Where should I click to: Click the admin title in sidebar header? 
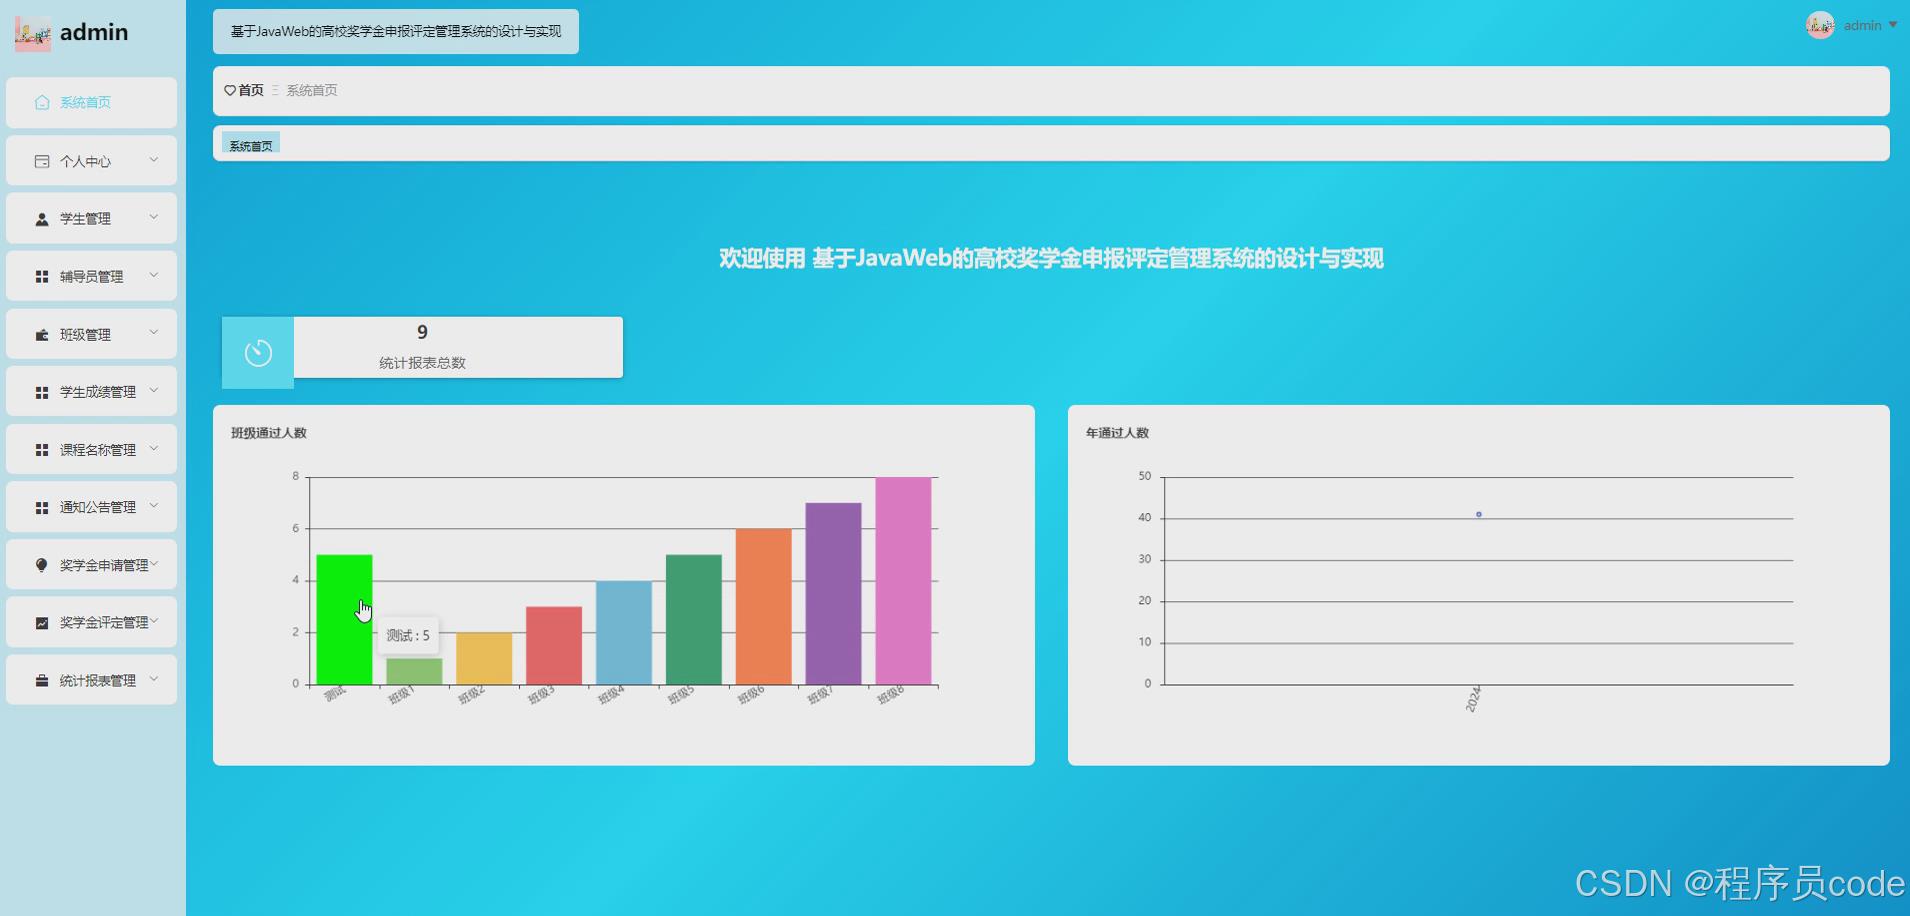pos(94,32)
